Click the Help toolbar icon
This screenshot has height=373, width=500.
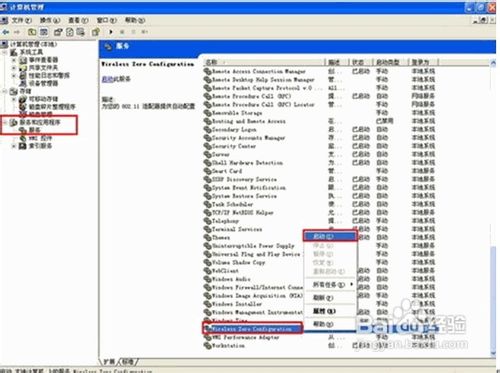[96, 32]
